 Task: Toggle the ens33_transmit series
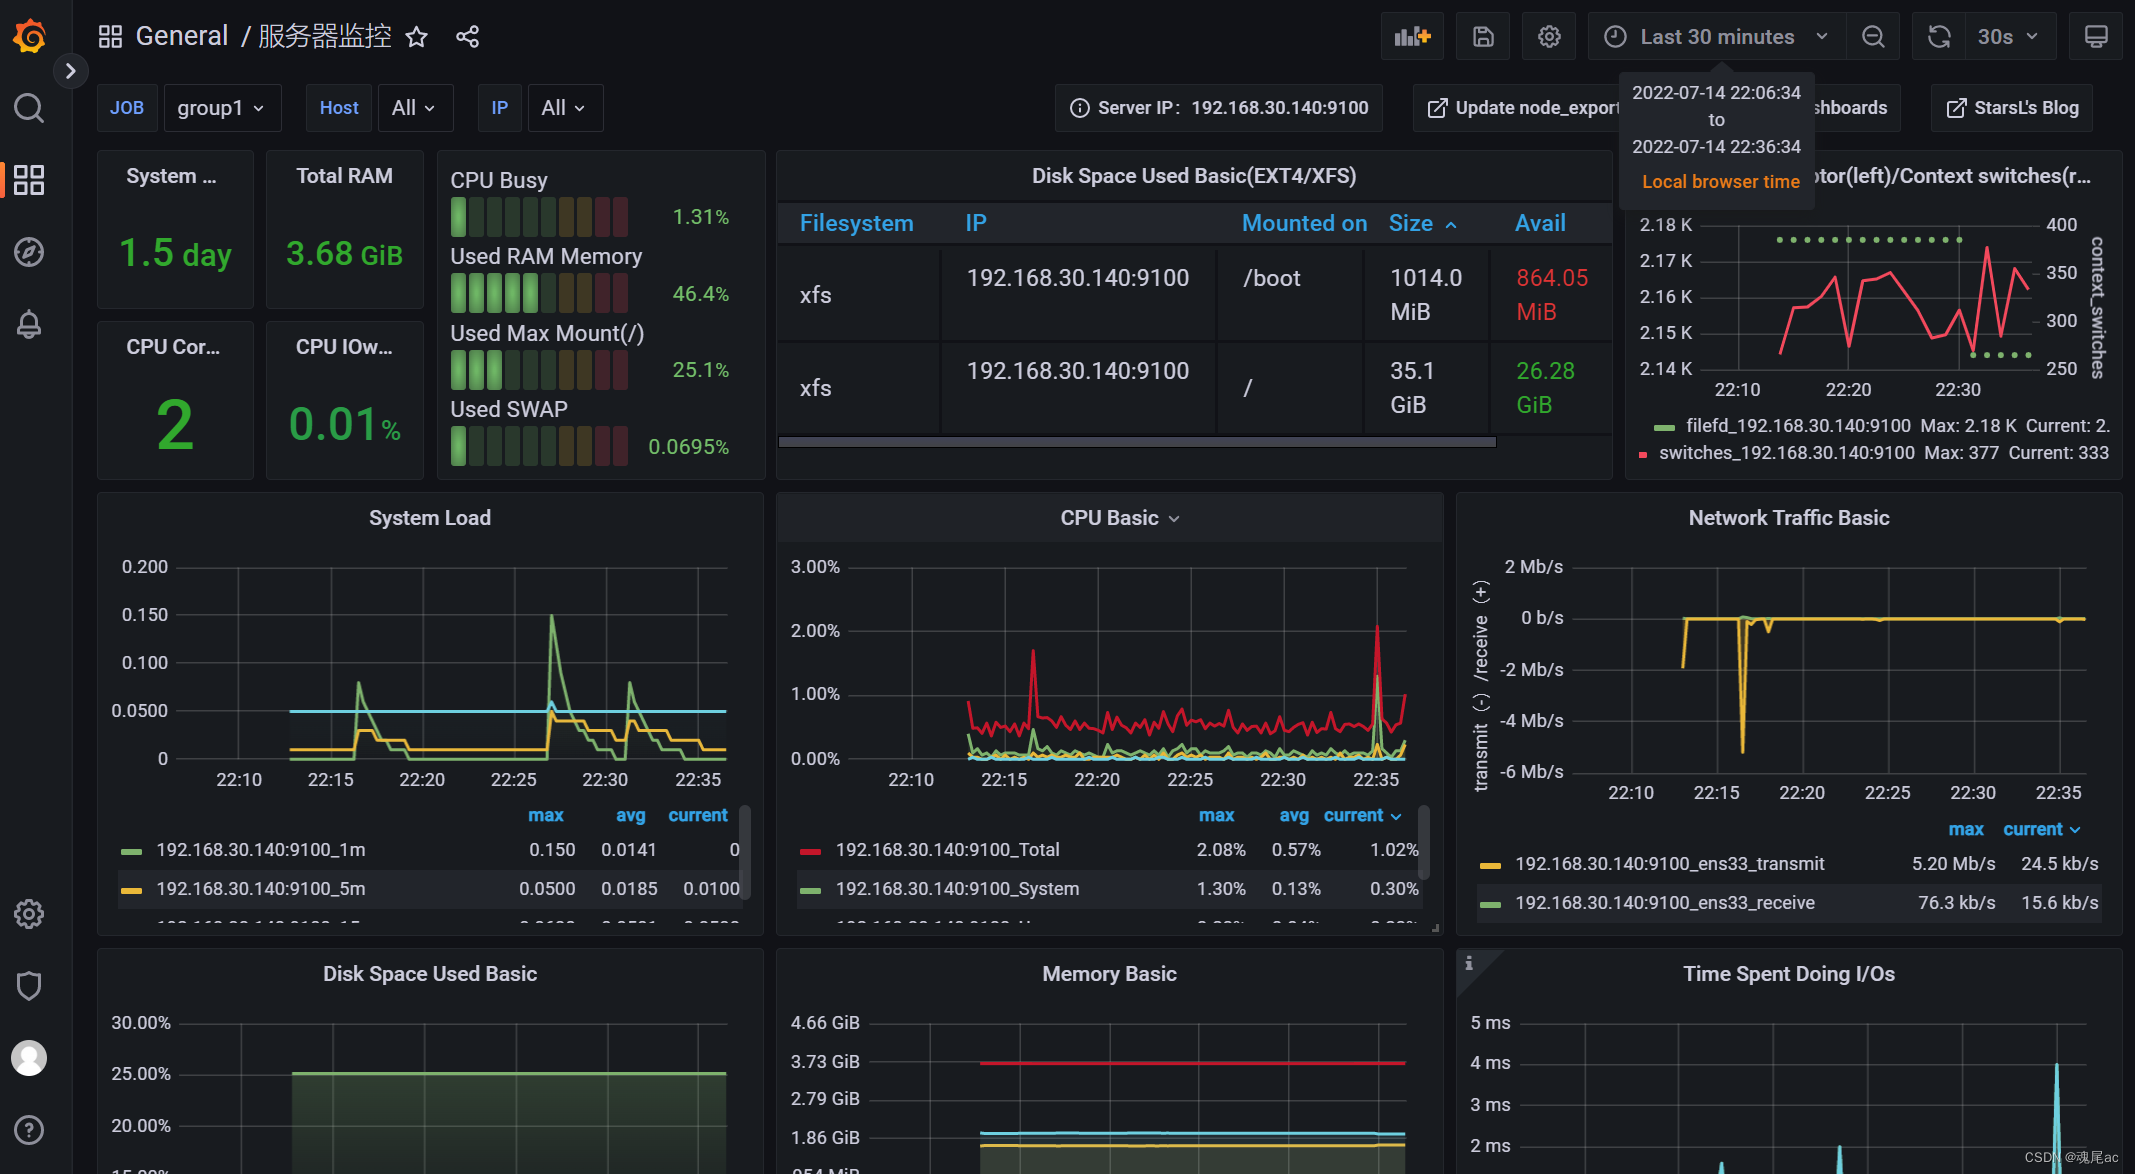1669,864
